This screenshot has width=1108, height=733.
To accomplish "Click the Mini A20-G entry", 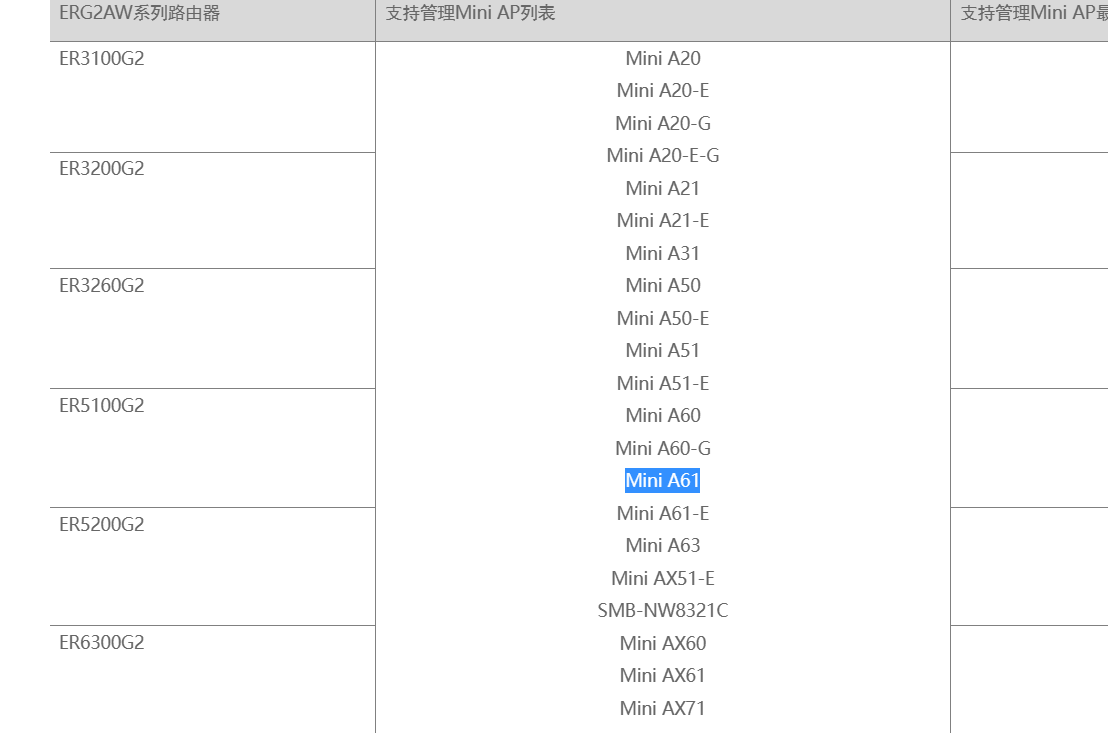I will [x=662, y=123].
